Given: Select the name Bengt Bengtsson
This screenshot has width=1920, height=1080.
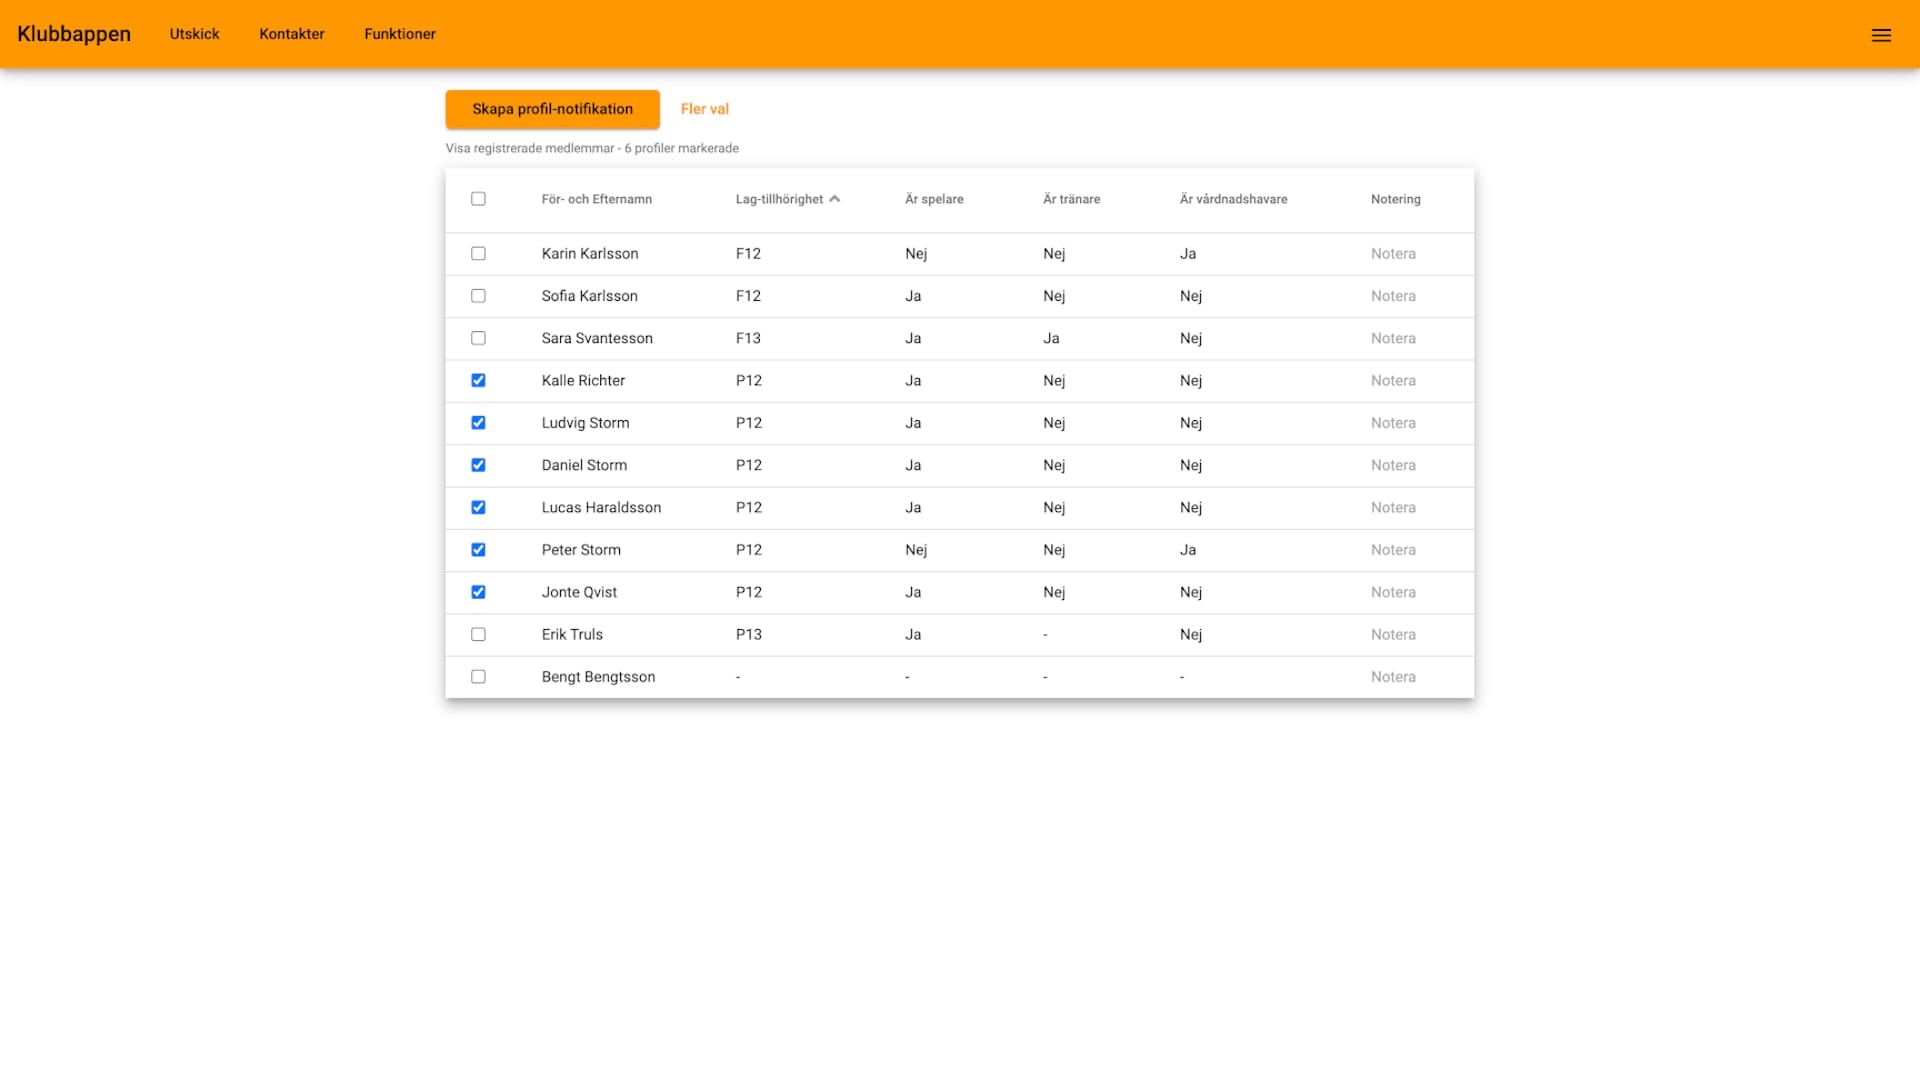Looking at the screenshot, I should coord(598,677).
